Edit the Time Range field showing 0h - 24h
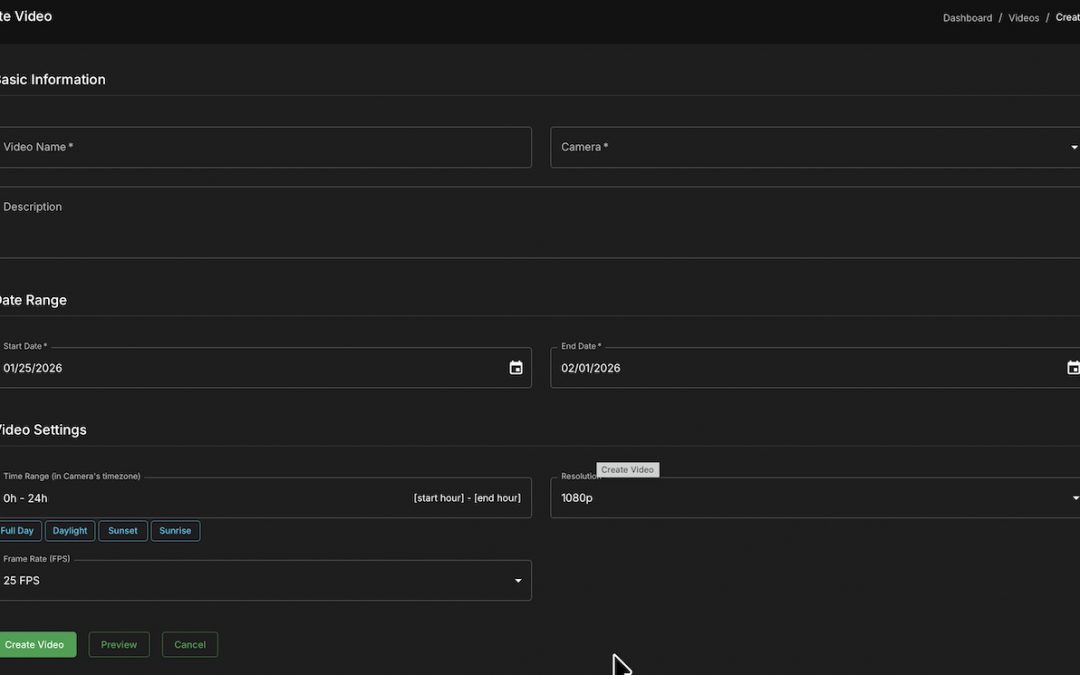The image size is (1080, 675). (200, 498)
